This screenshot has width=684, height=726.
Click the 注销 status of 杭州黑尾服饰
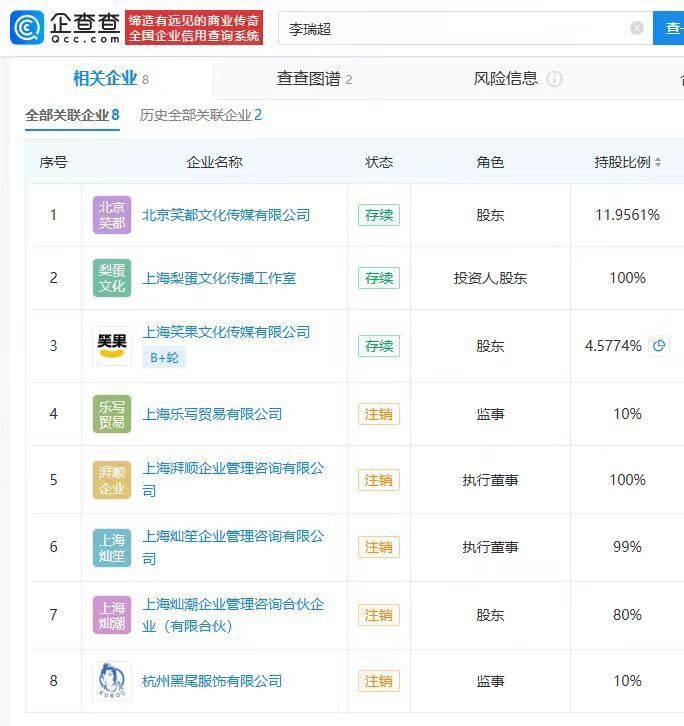click(379, 681)
